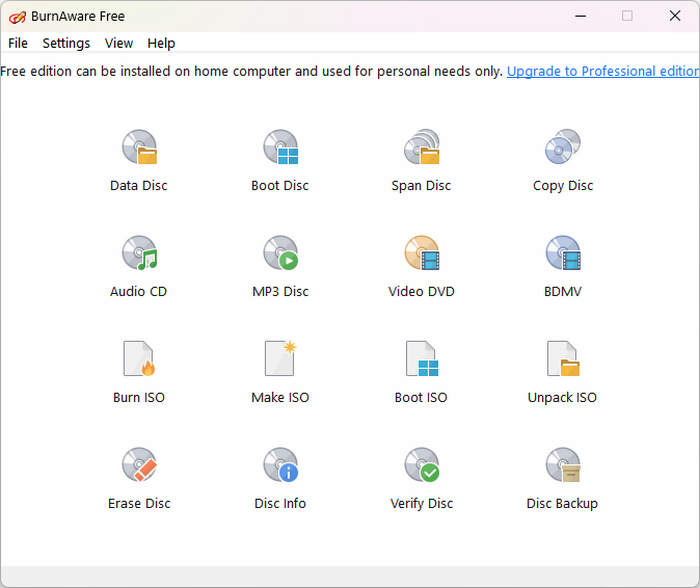Viewport: 700px width, 588px height.
Task: Open the Disc Info tool icon
Action: (x=280, y=464)
